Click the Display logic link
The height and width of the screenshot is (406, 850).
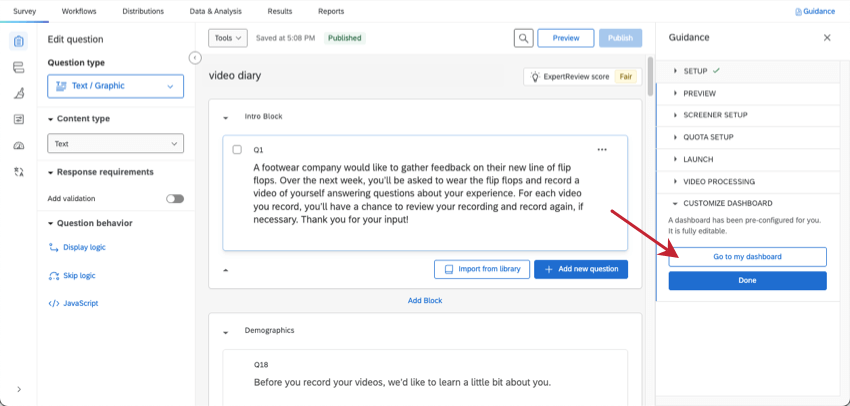[x=83, y=247]
